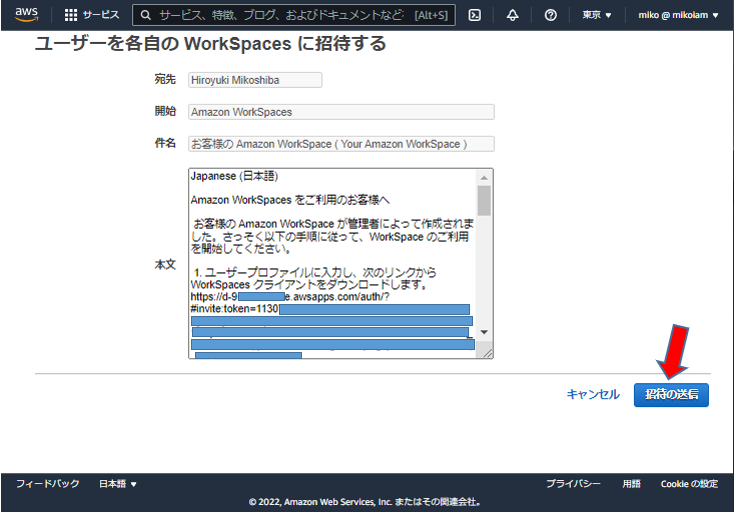The width and height of the screenshot is (736, 514).
Task: Click the 開始 field with Amazon WorkSpaces
Action: pyautogui.click(x=341, y=112)
